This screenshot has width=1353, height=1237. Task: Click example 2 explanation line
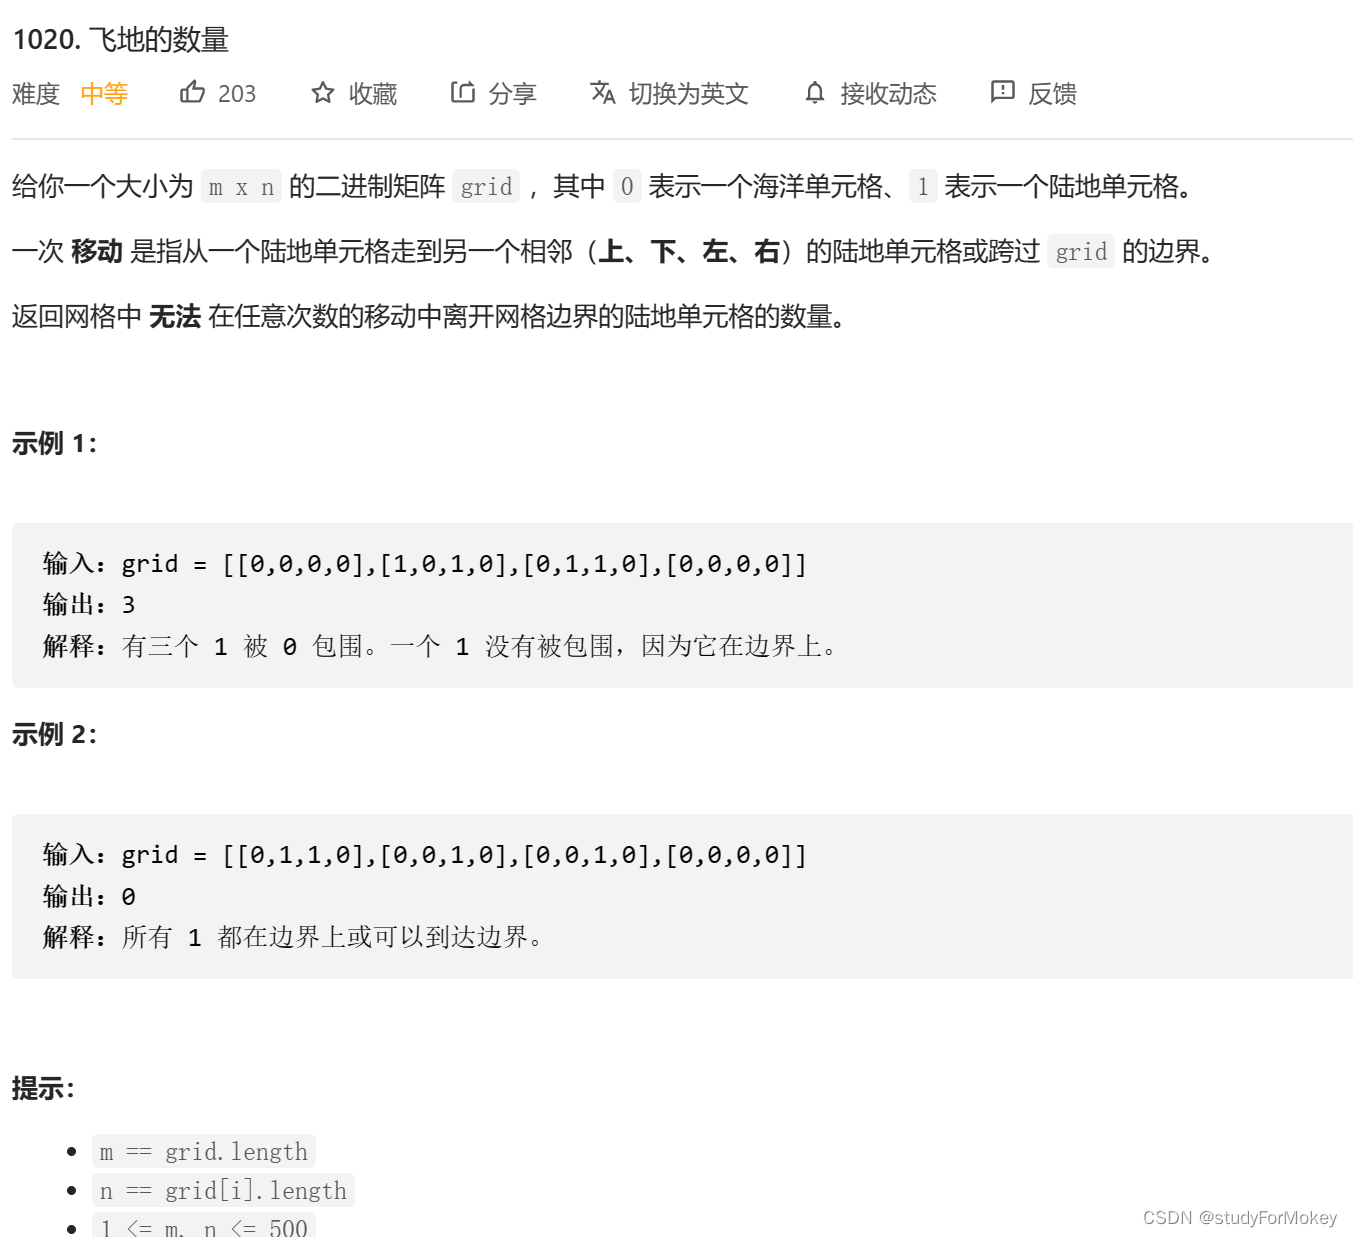pos(293,938)
